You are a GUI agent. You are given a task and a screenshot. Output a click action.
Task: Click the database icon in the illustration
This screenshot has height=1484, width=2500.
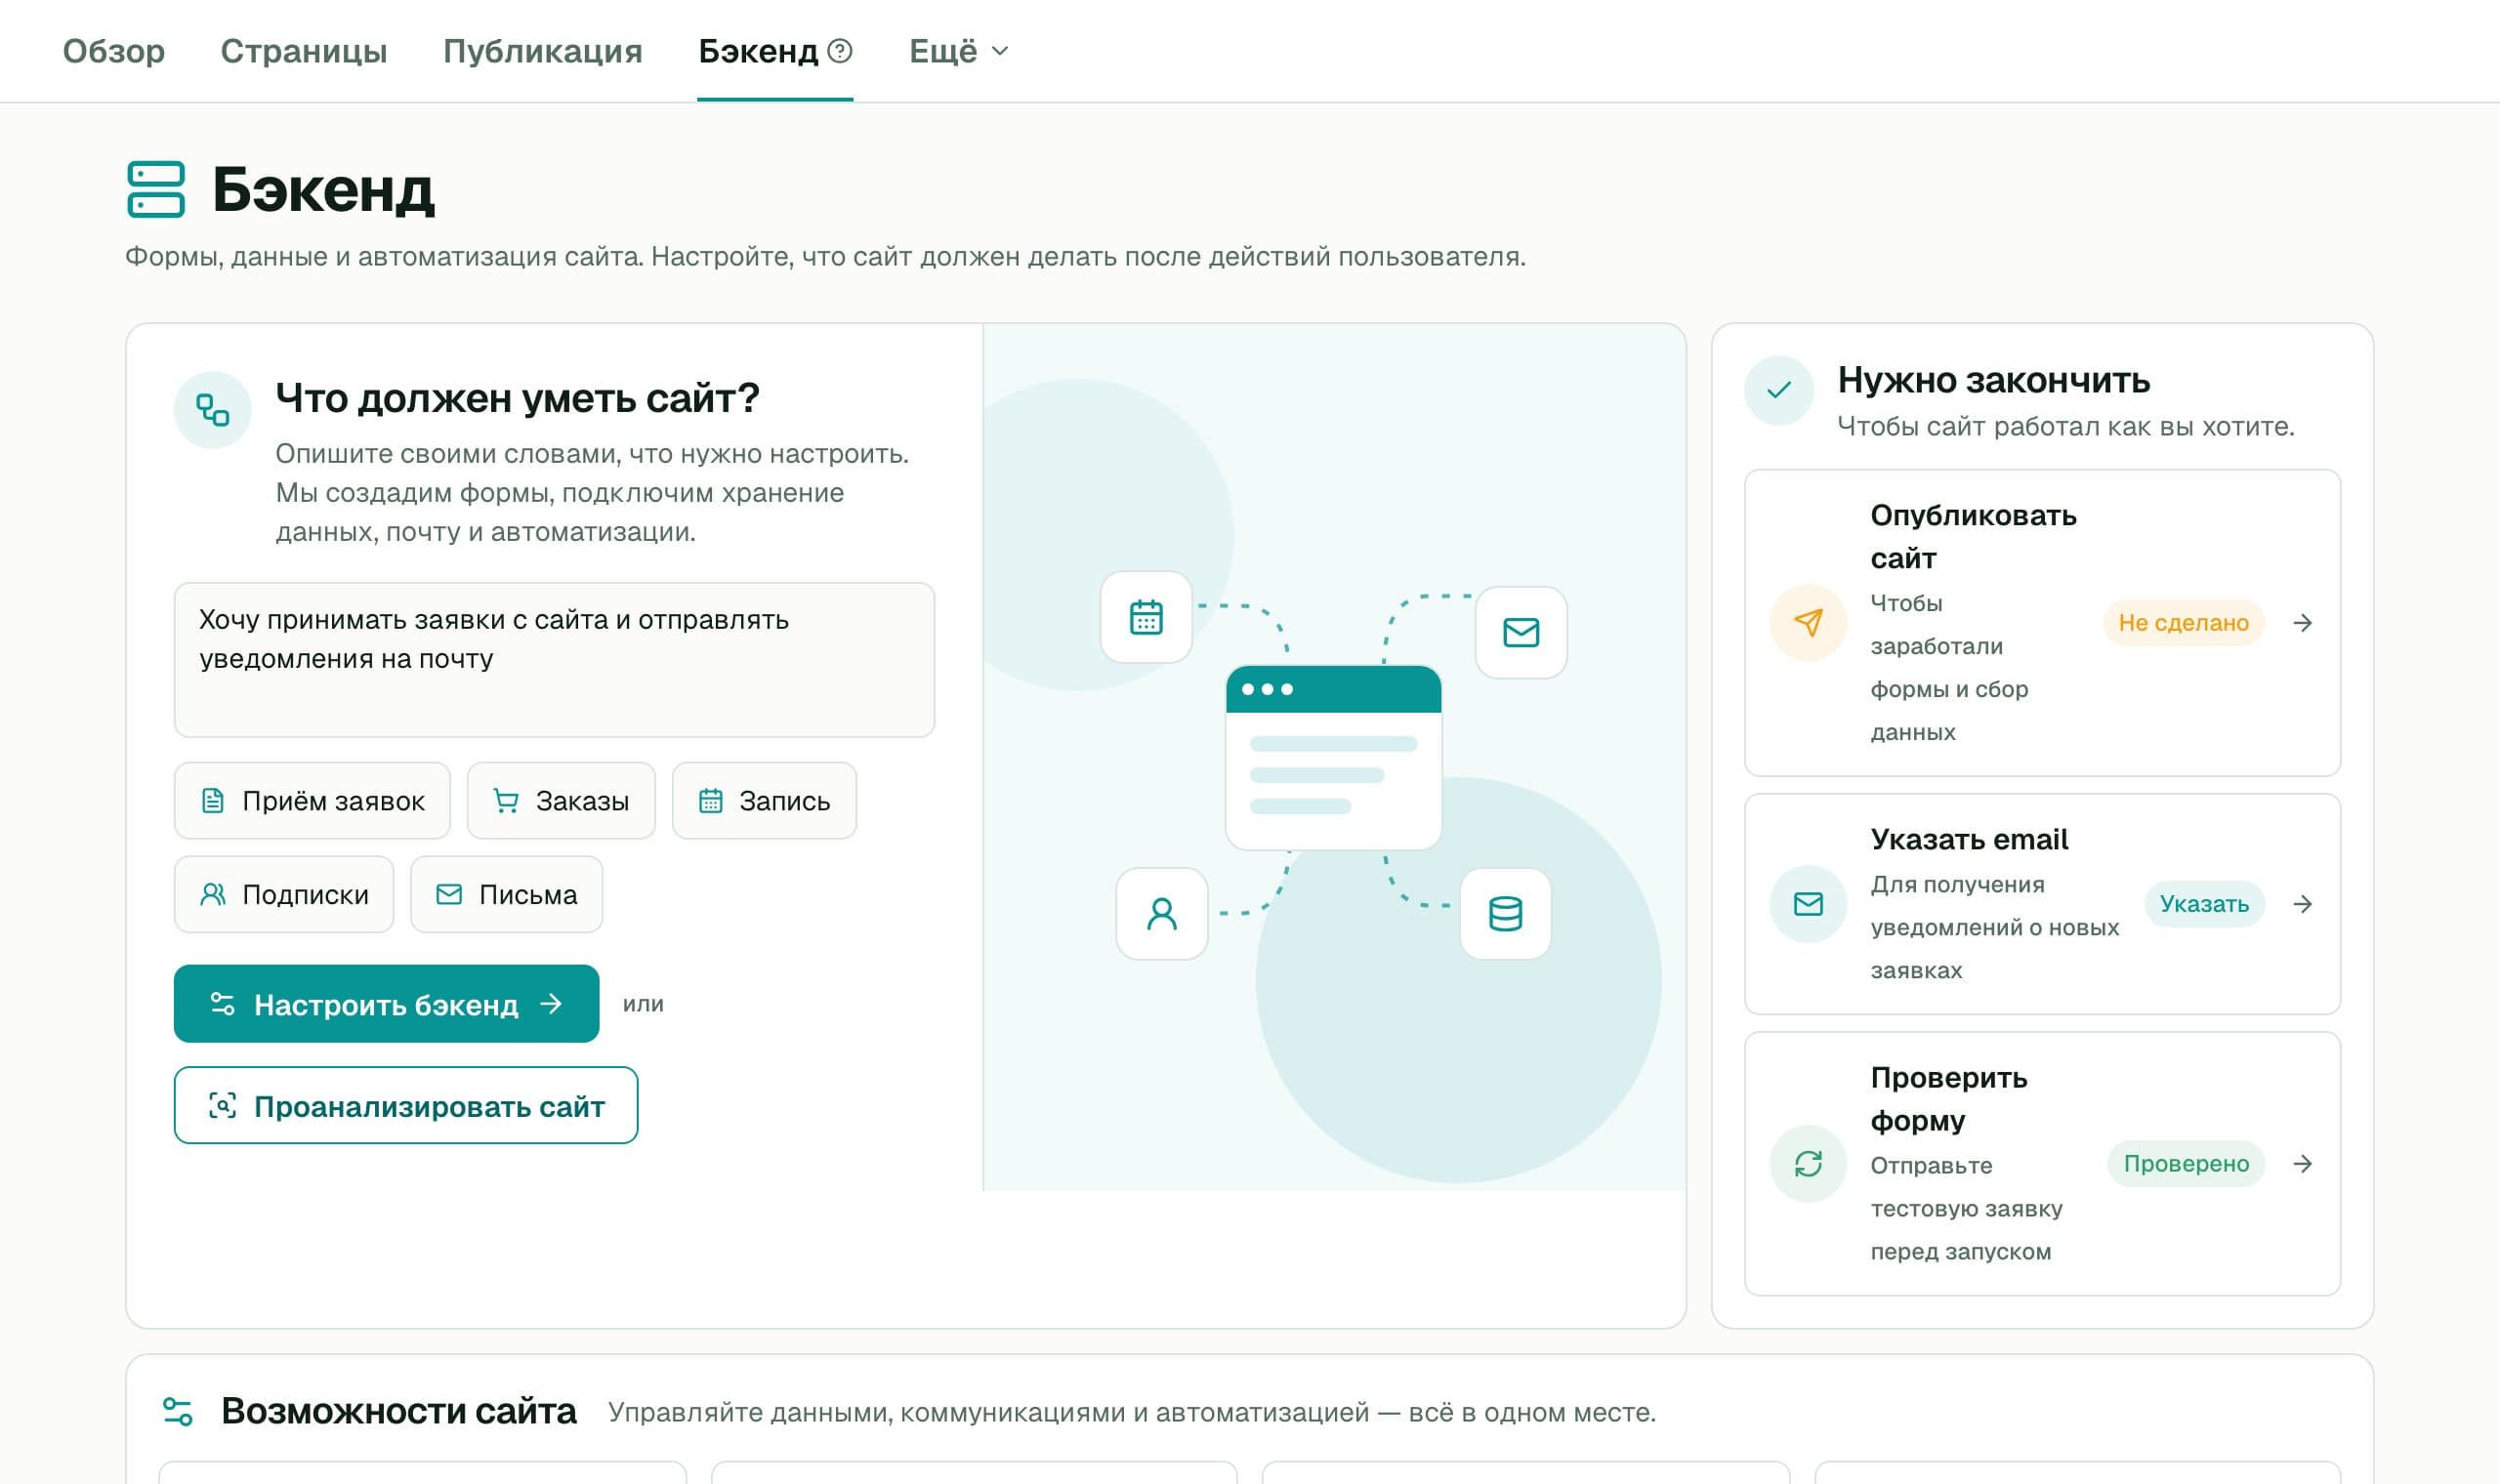tap(1505, 914)
